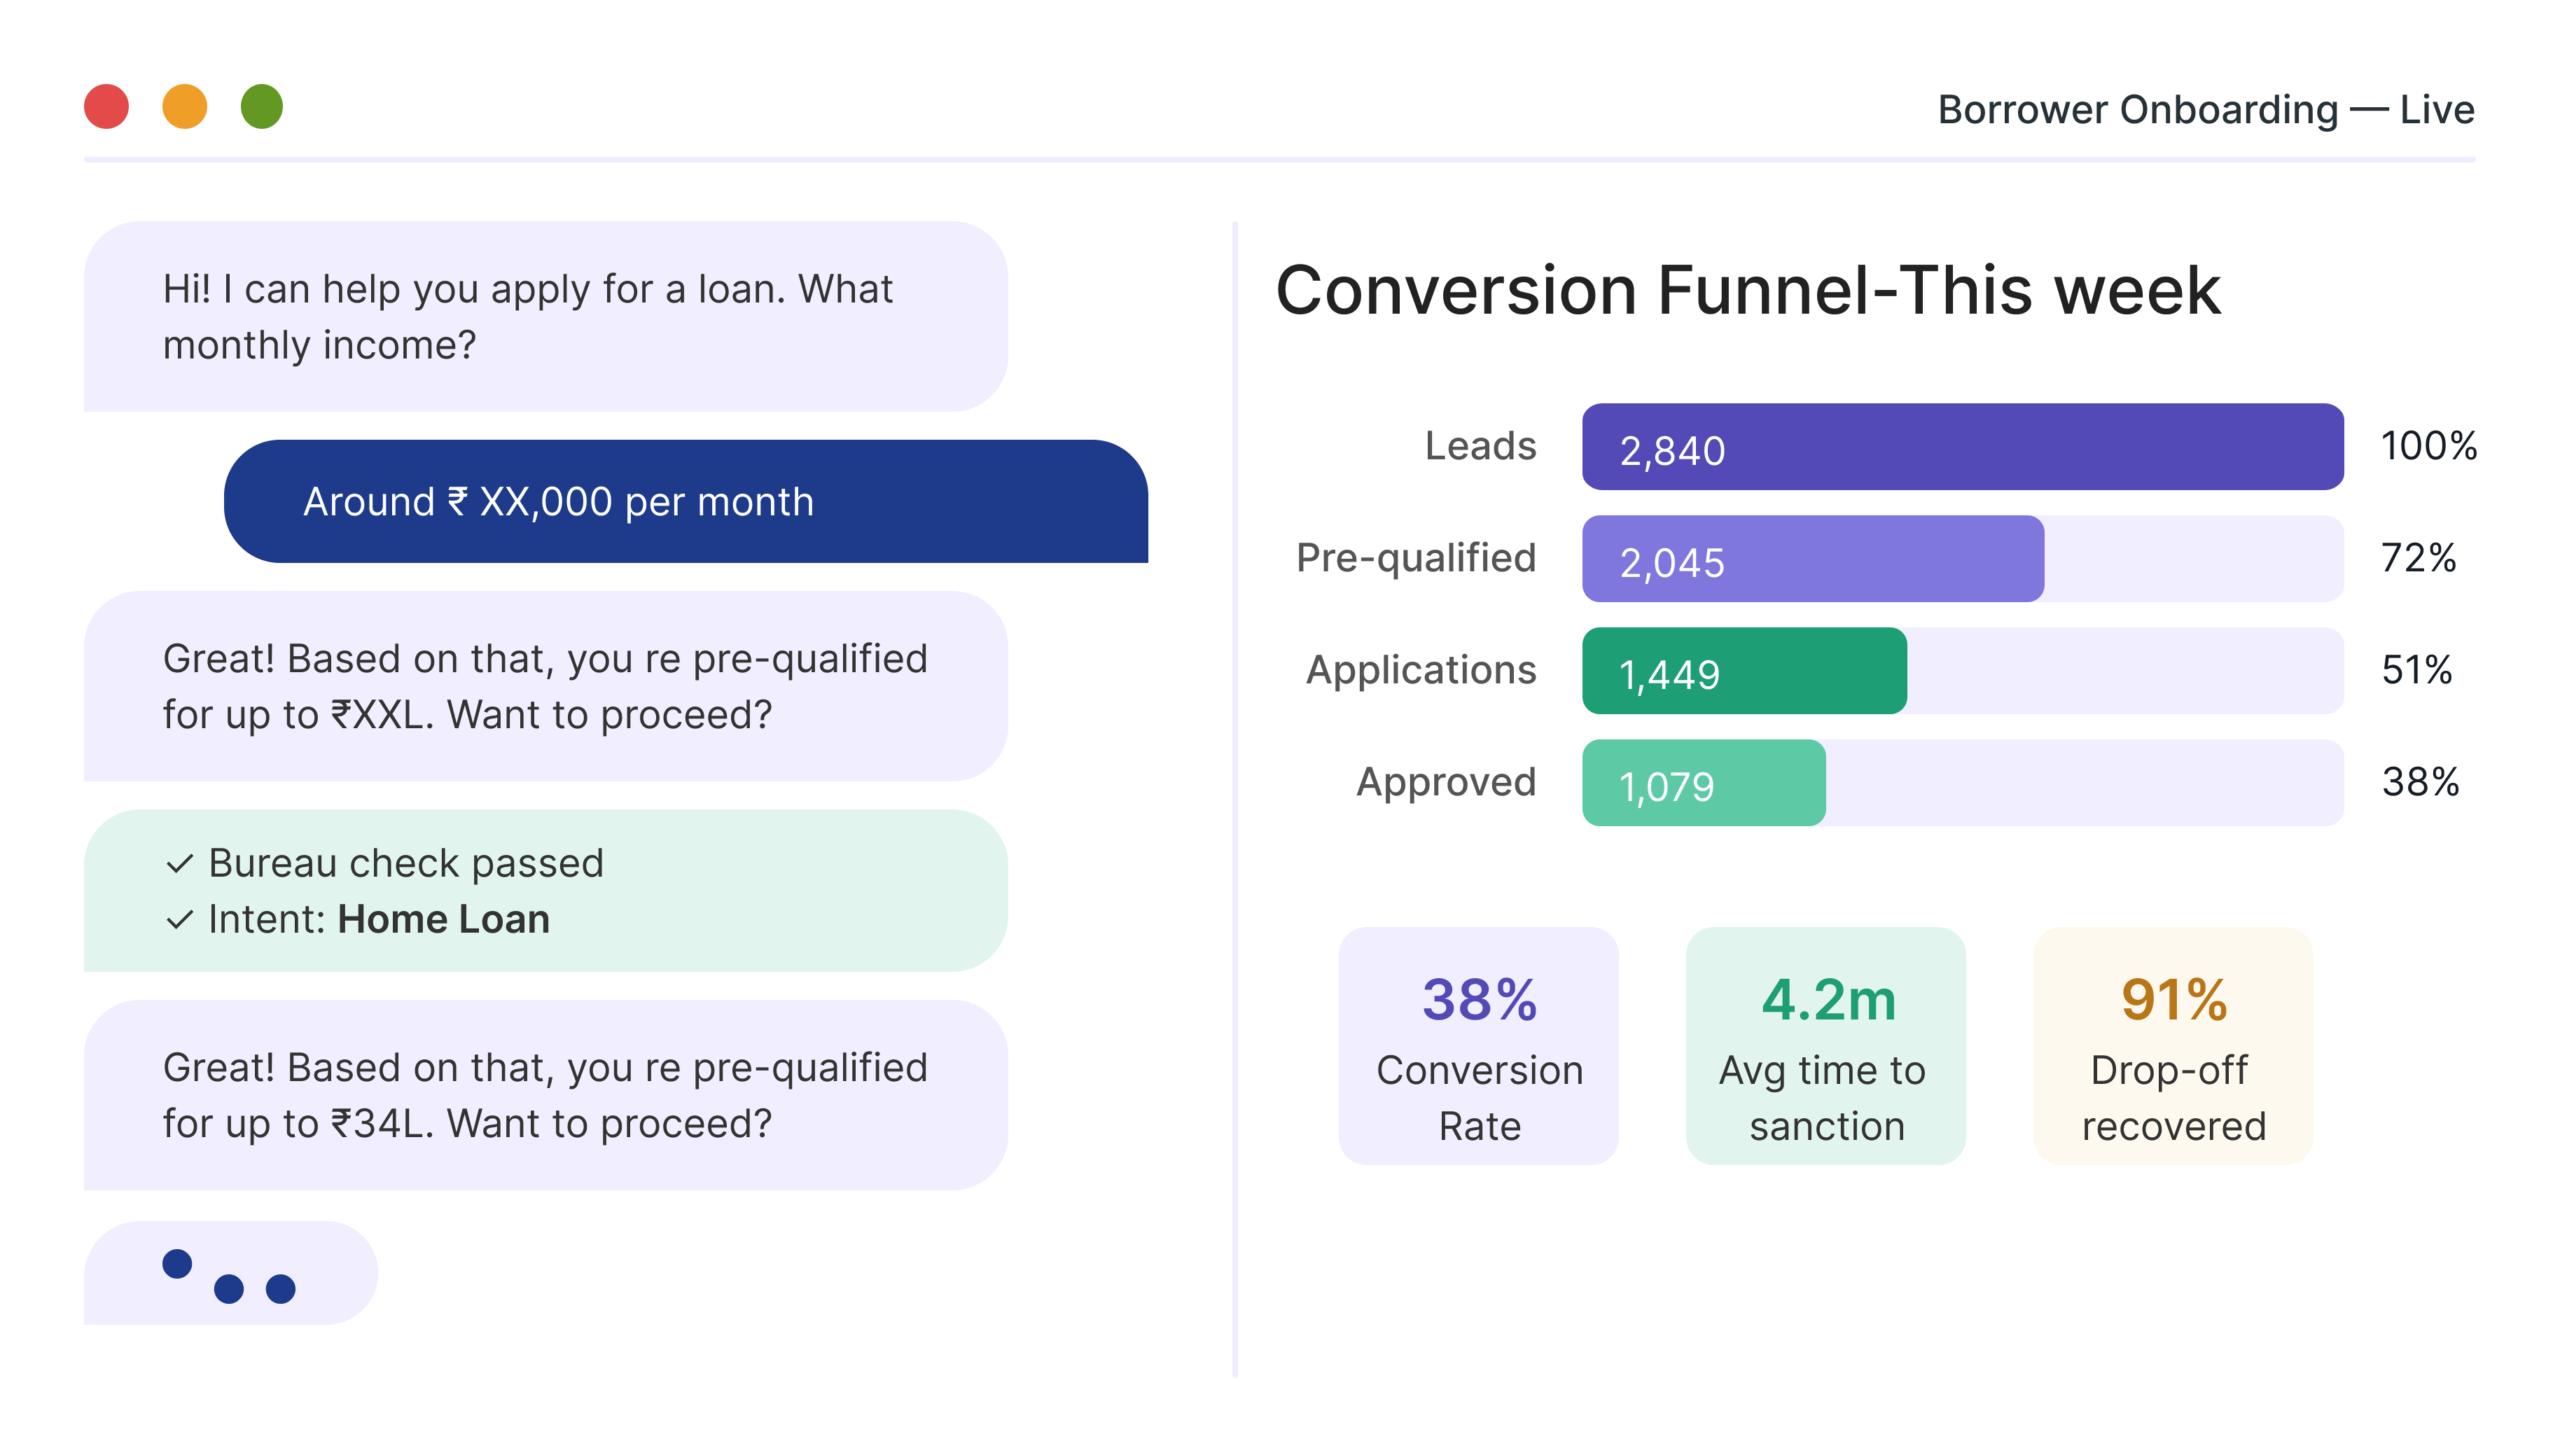
Task: Click the Applications bar showing 1,449
Action: point(1744,671)
